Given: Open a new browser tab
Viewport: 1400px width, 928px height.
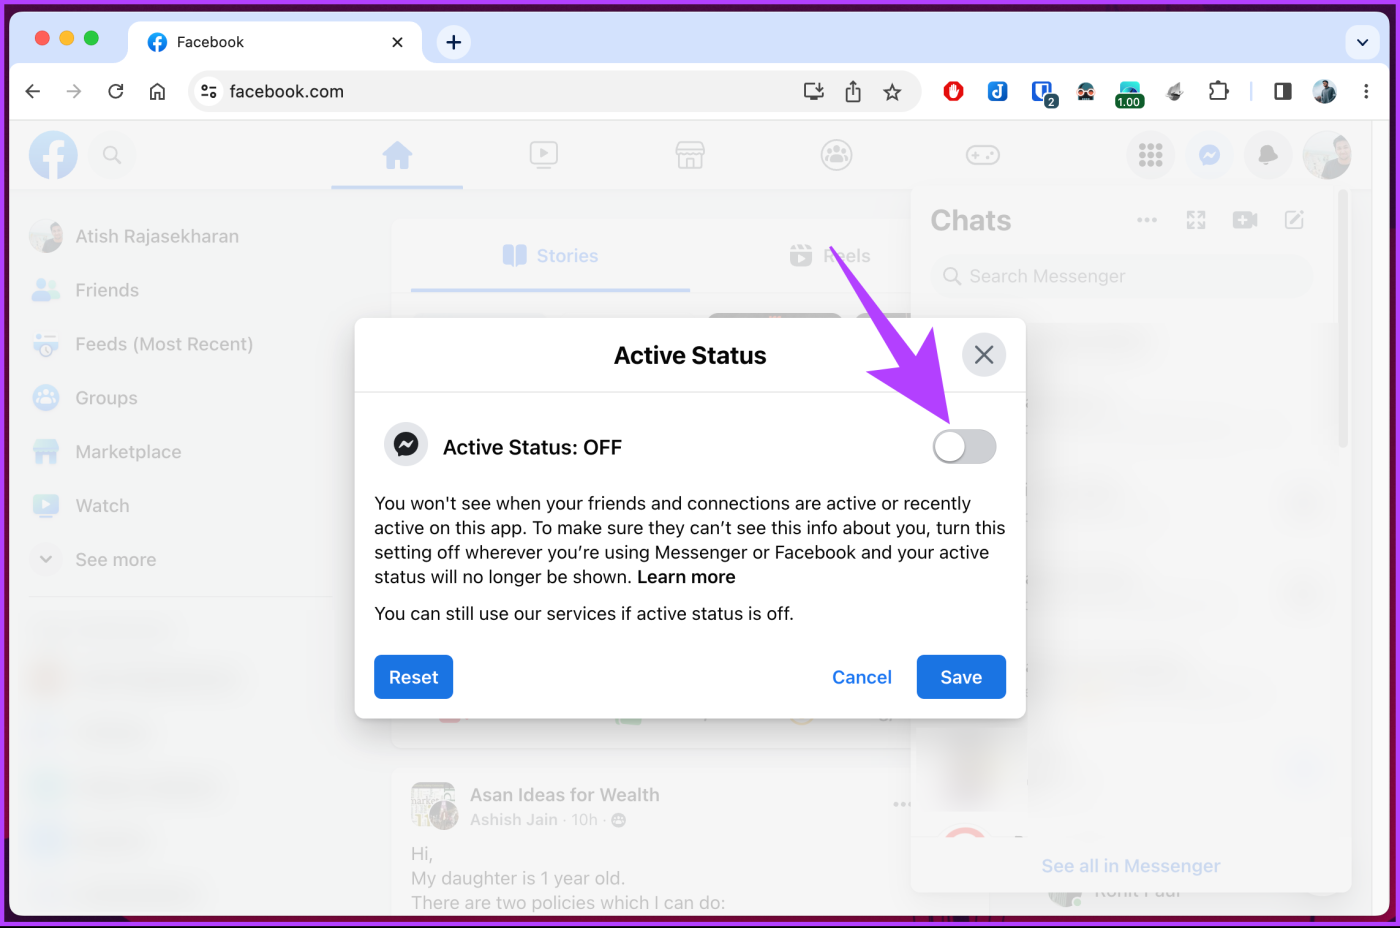Looking at the screenshot, I should tap(453, 42).
